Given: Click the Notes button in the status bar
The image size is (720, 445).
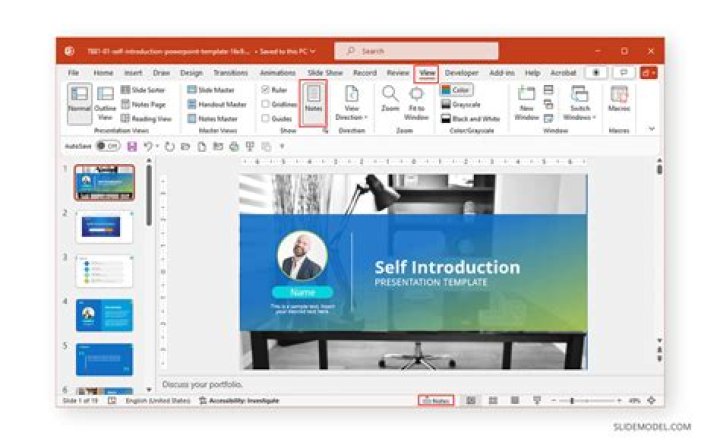Looking at the screenshot, I should point(435,400).
